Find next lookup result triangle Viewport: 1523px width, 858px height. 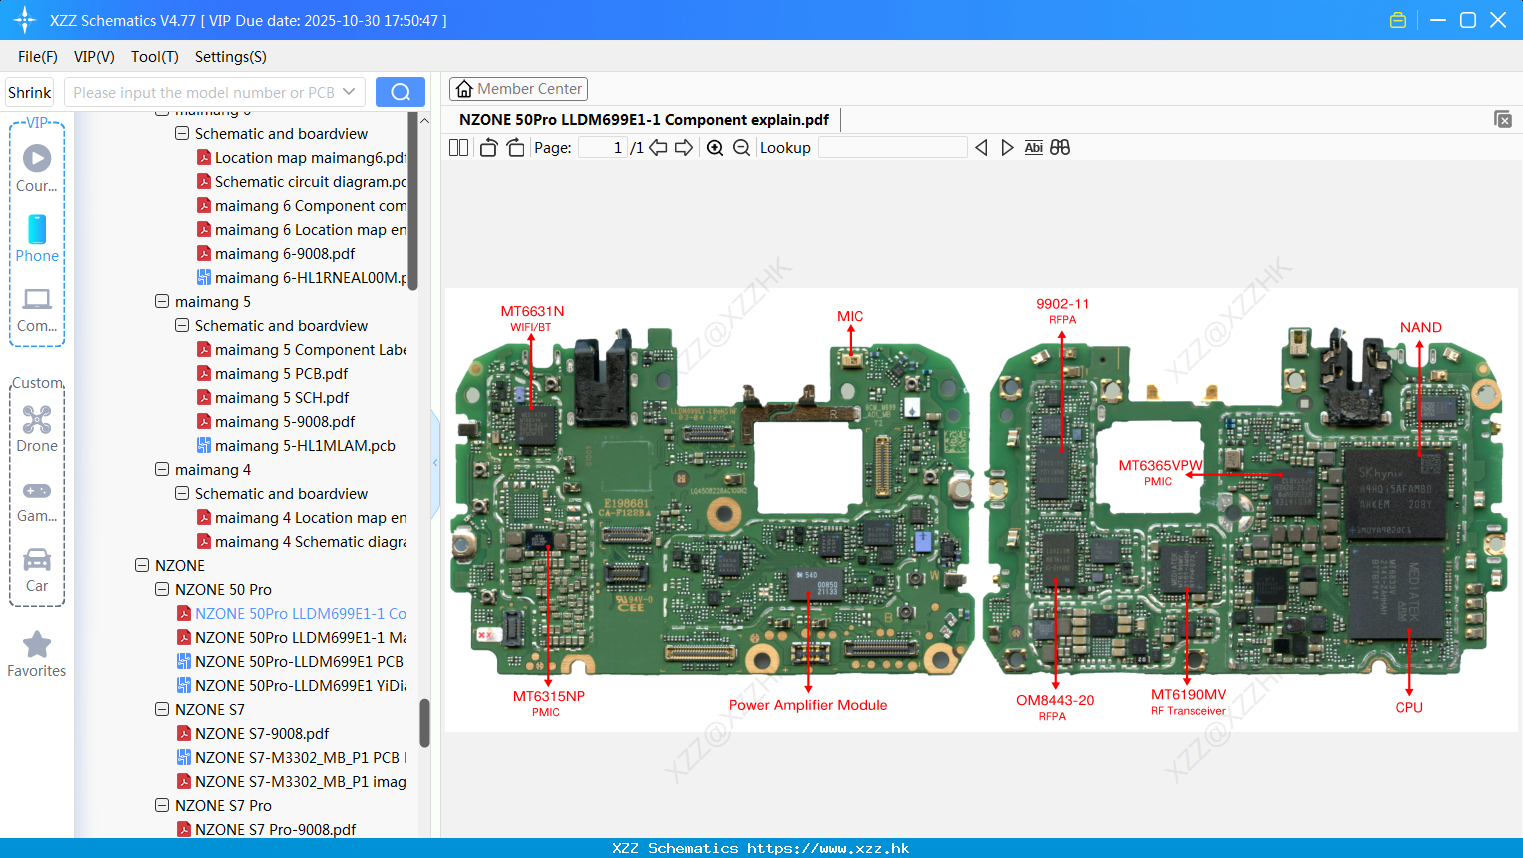click(1007, 147)
